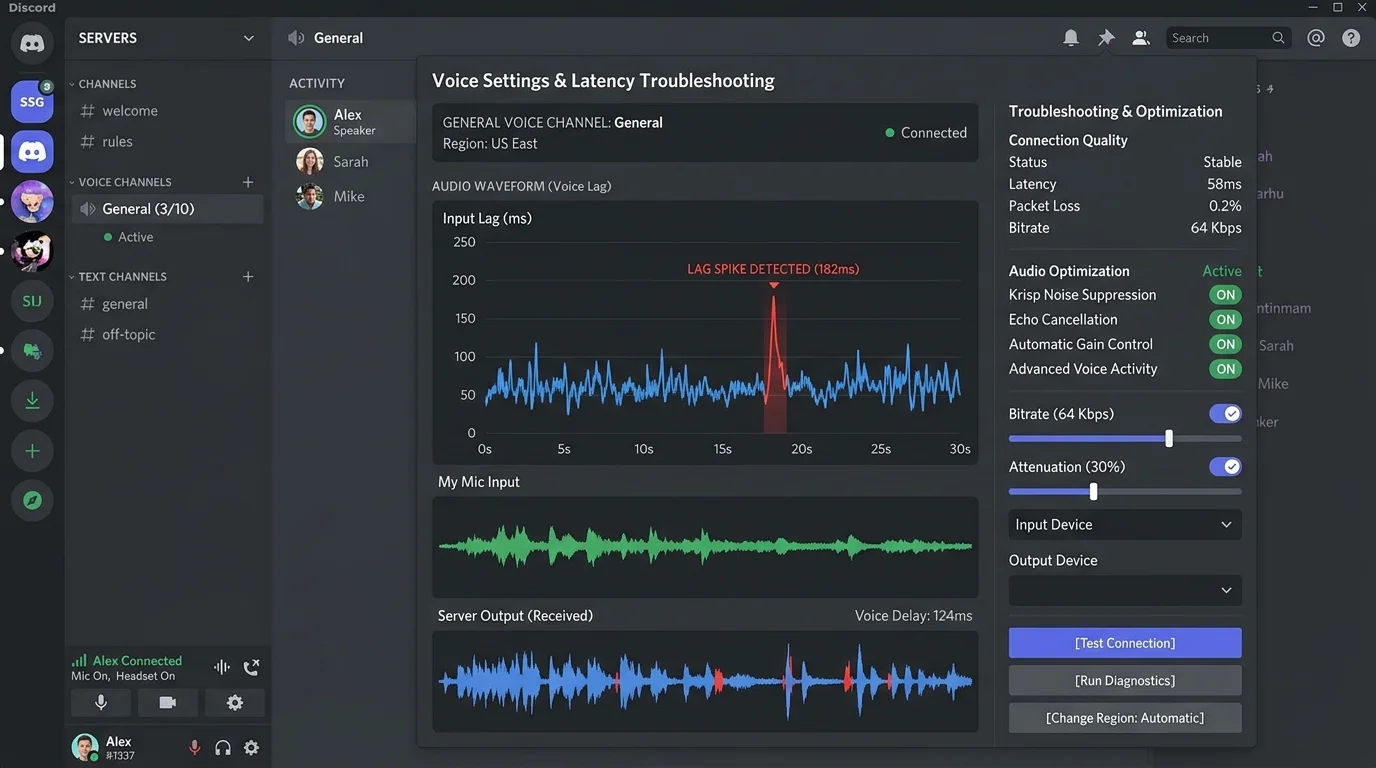Select the blue Discord server icon
The image size is (1376, 768).
click(32, 152)
